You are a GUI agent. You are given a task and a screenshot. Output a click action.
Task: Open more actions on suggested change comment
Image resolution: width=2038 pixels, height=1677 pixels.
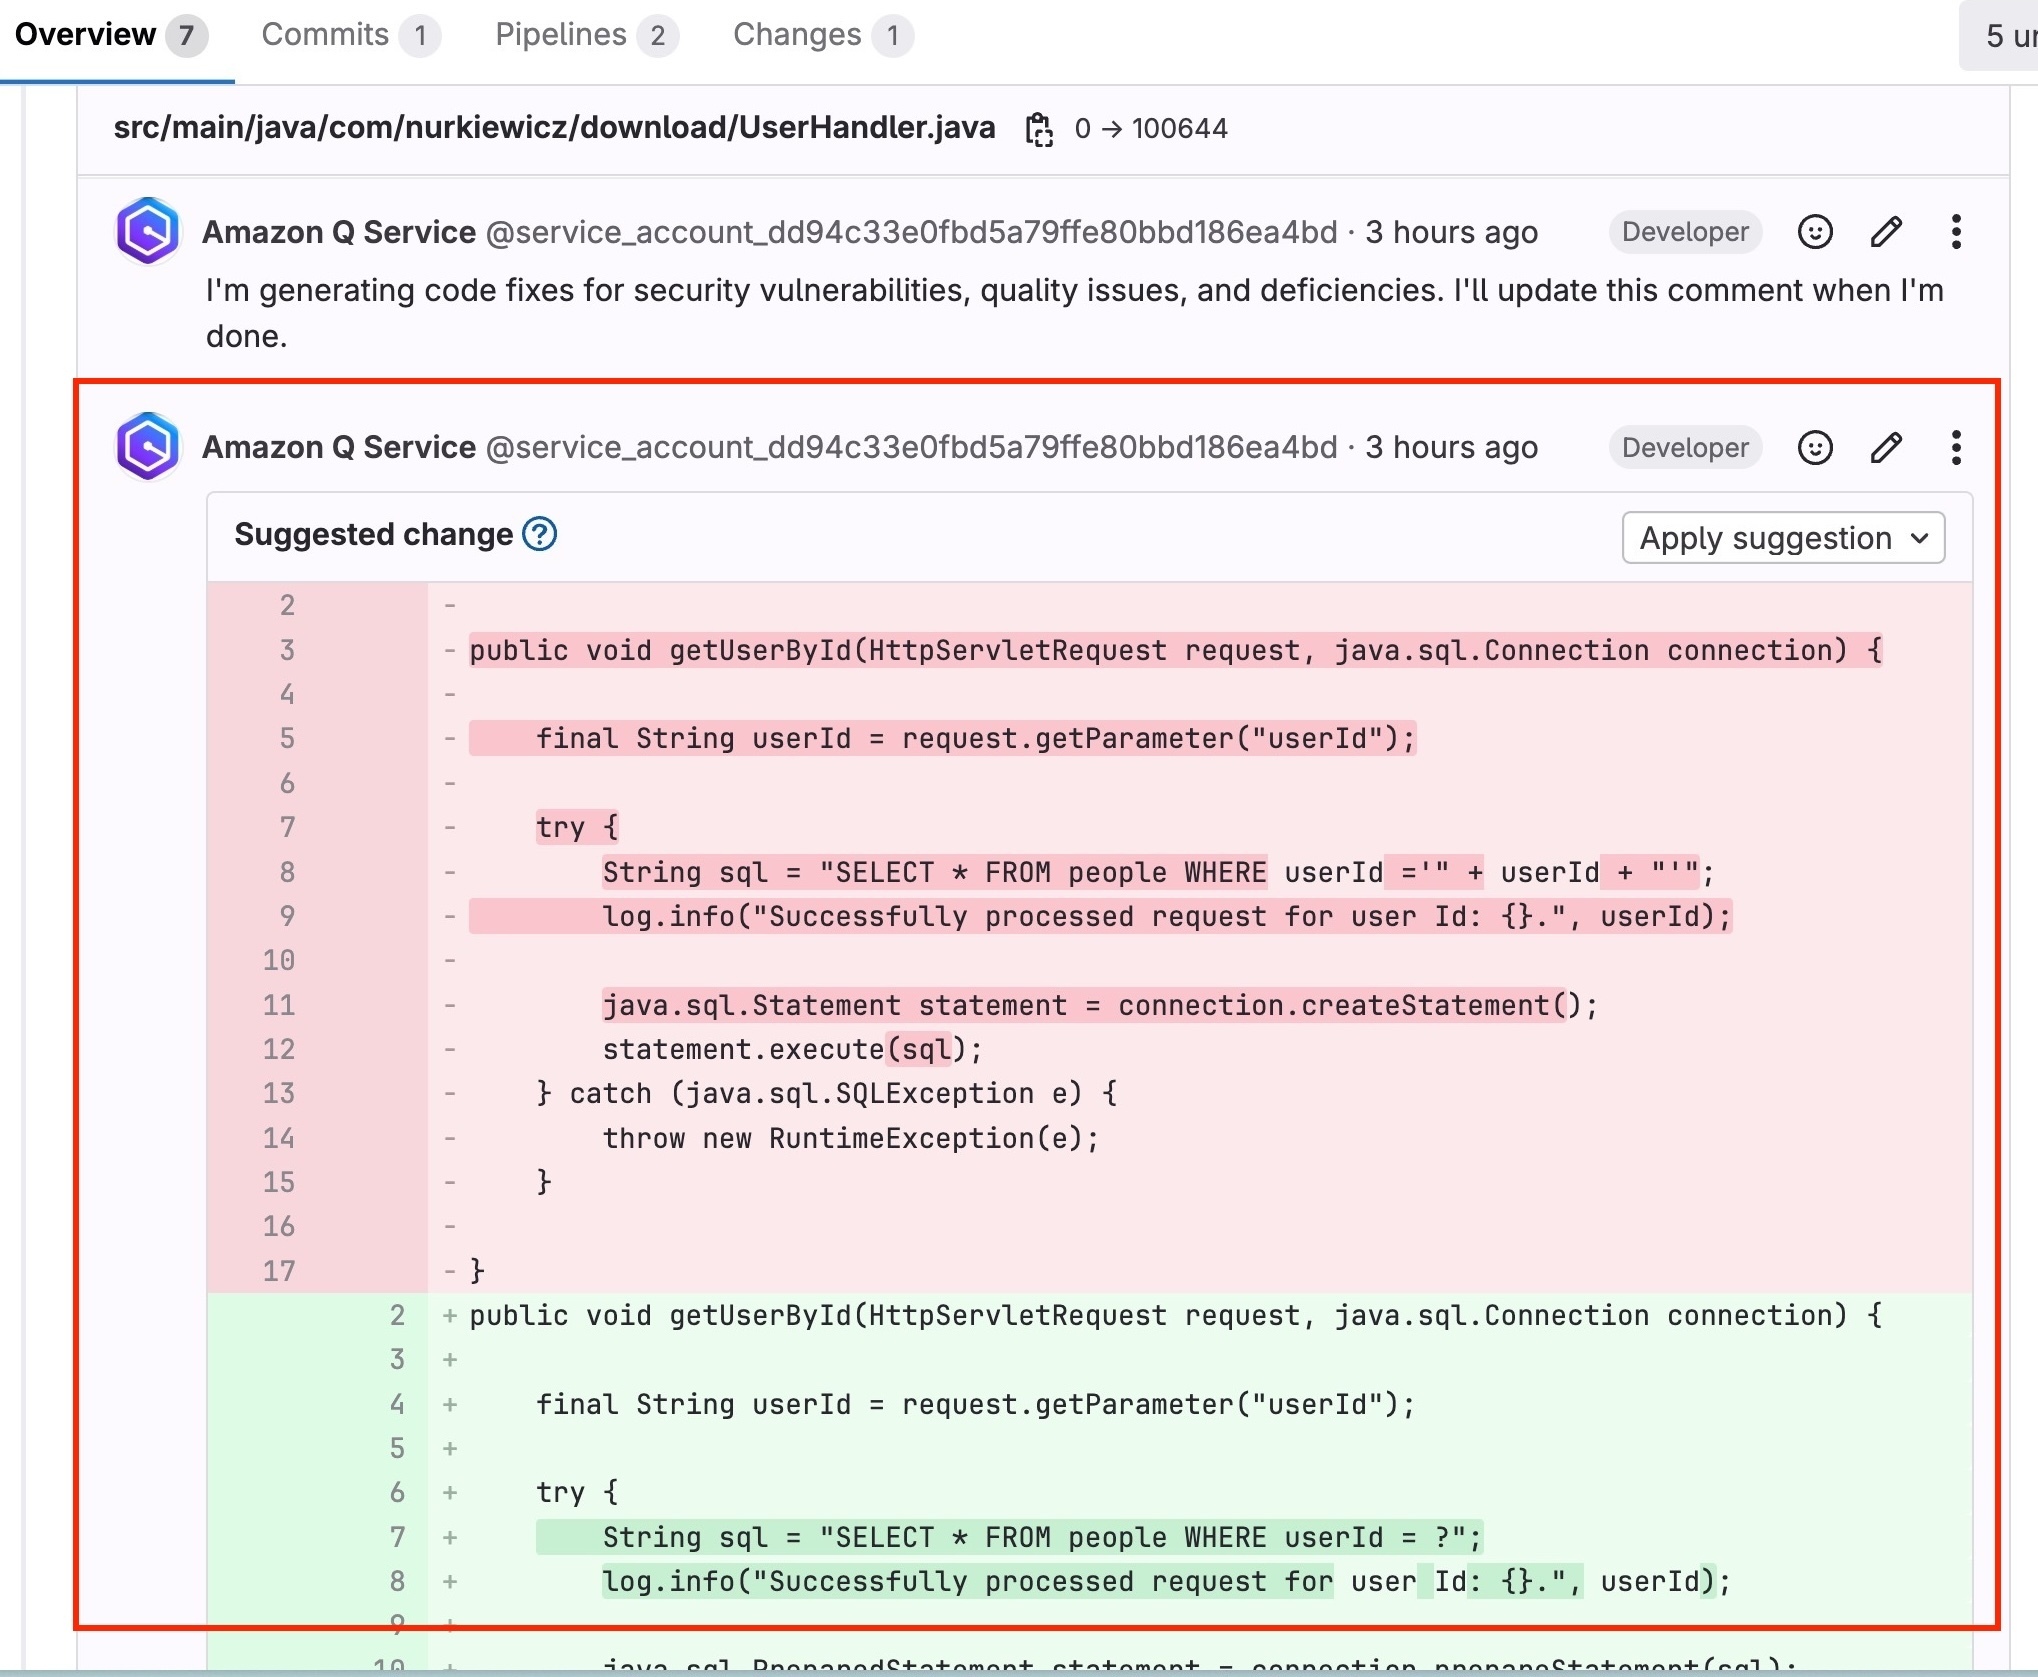(x=1956, y=447)
